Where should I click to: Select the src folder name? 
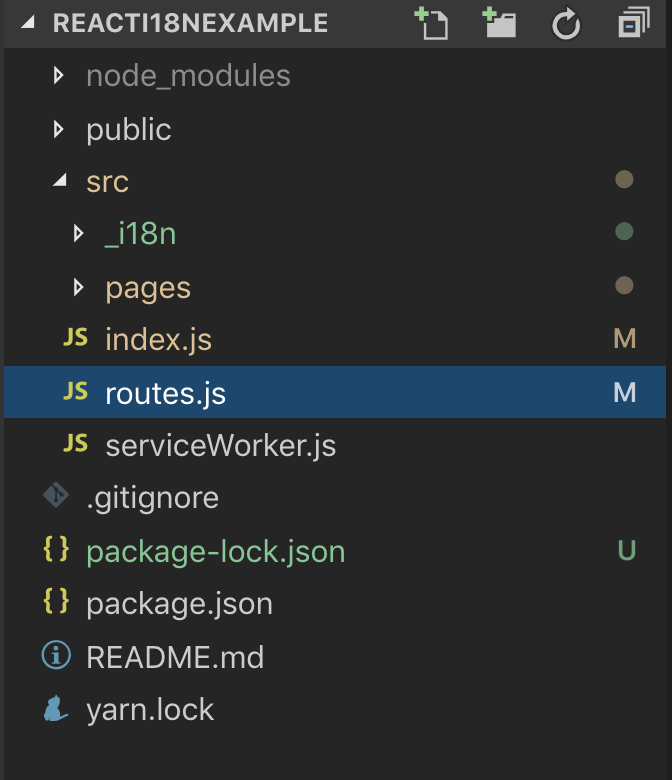click(x=107, y=182)
